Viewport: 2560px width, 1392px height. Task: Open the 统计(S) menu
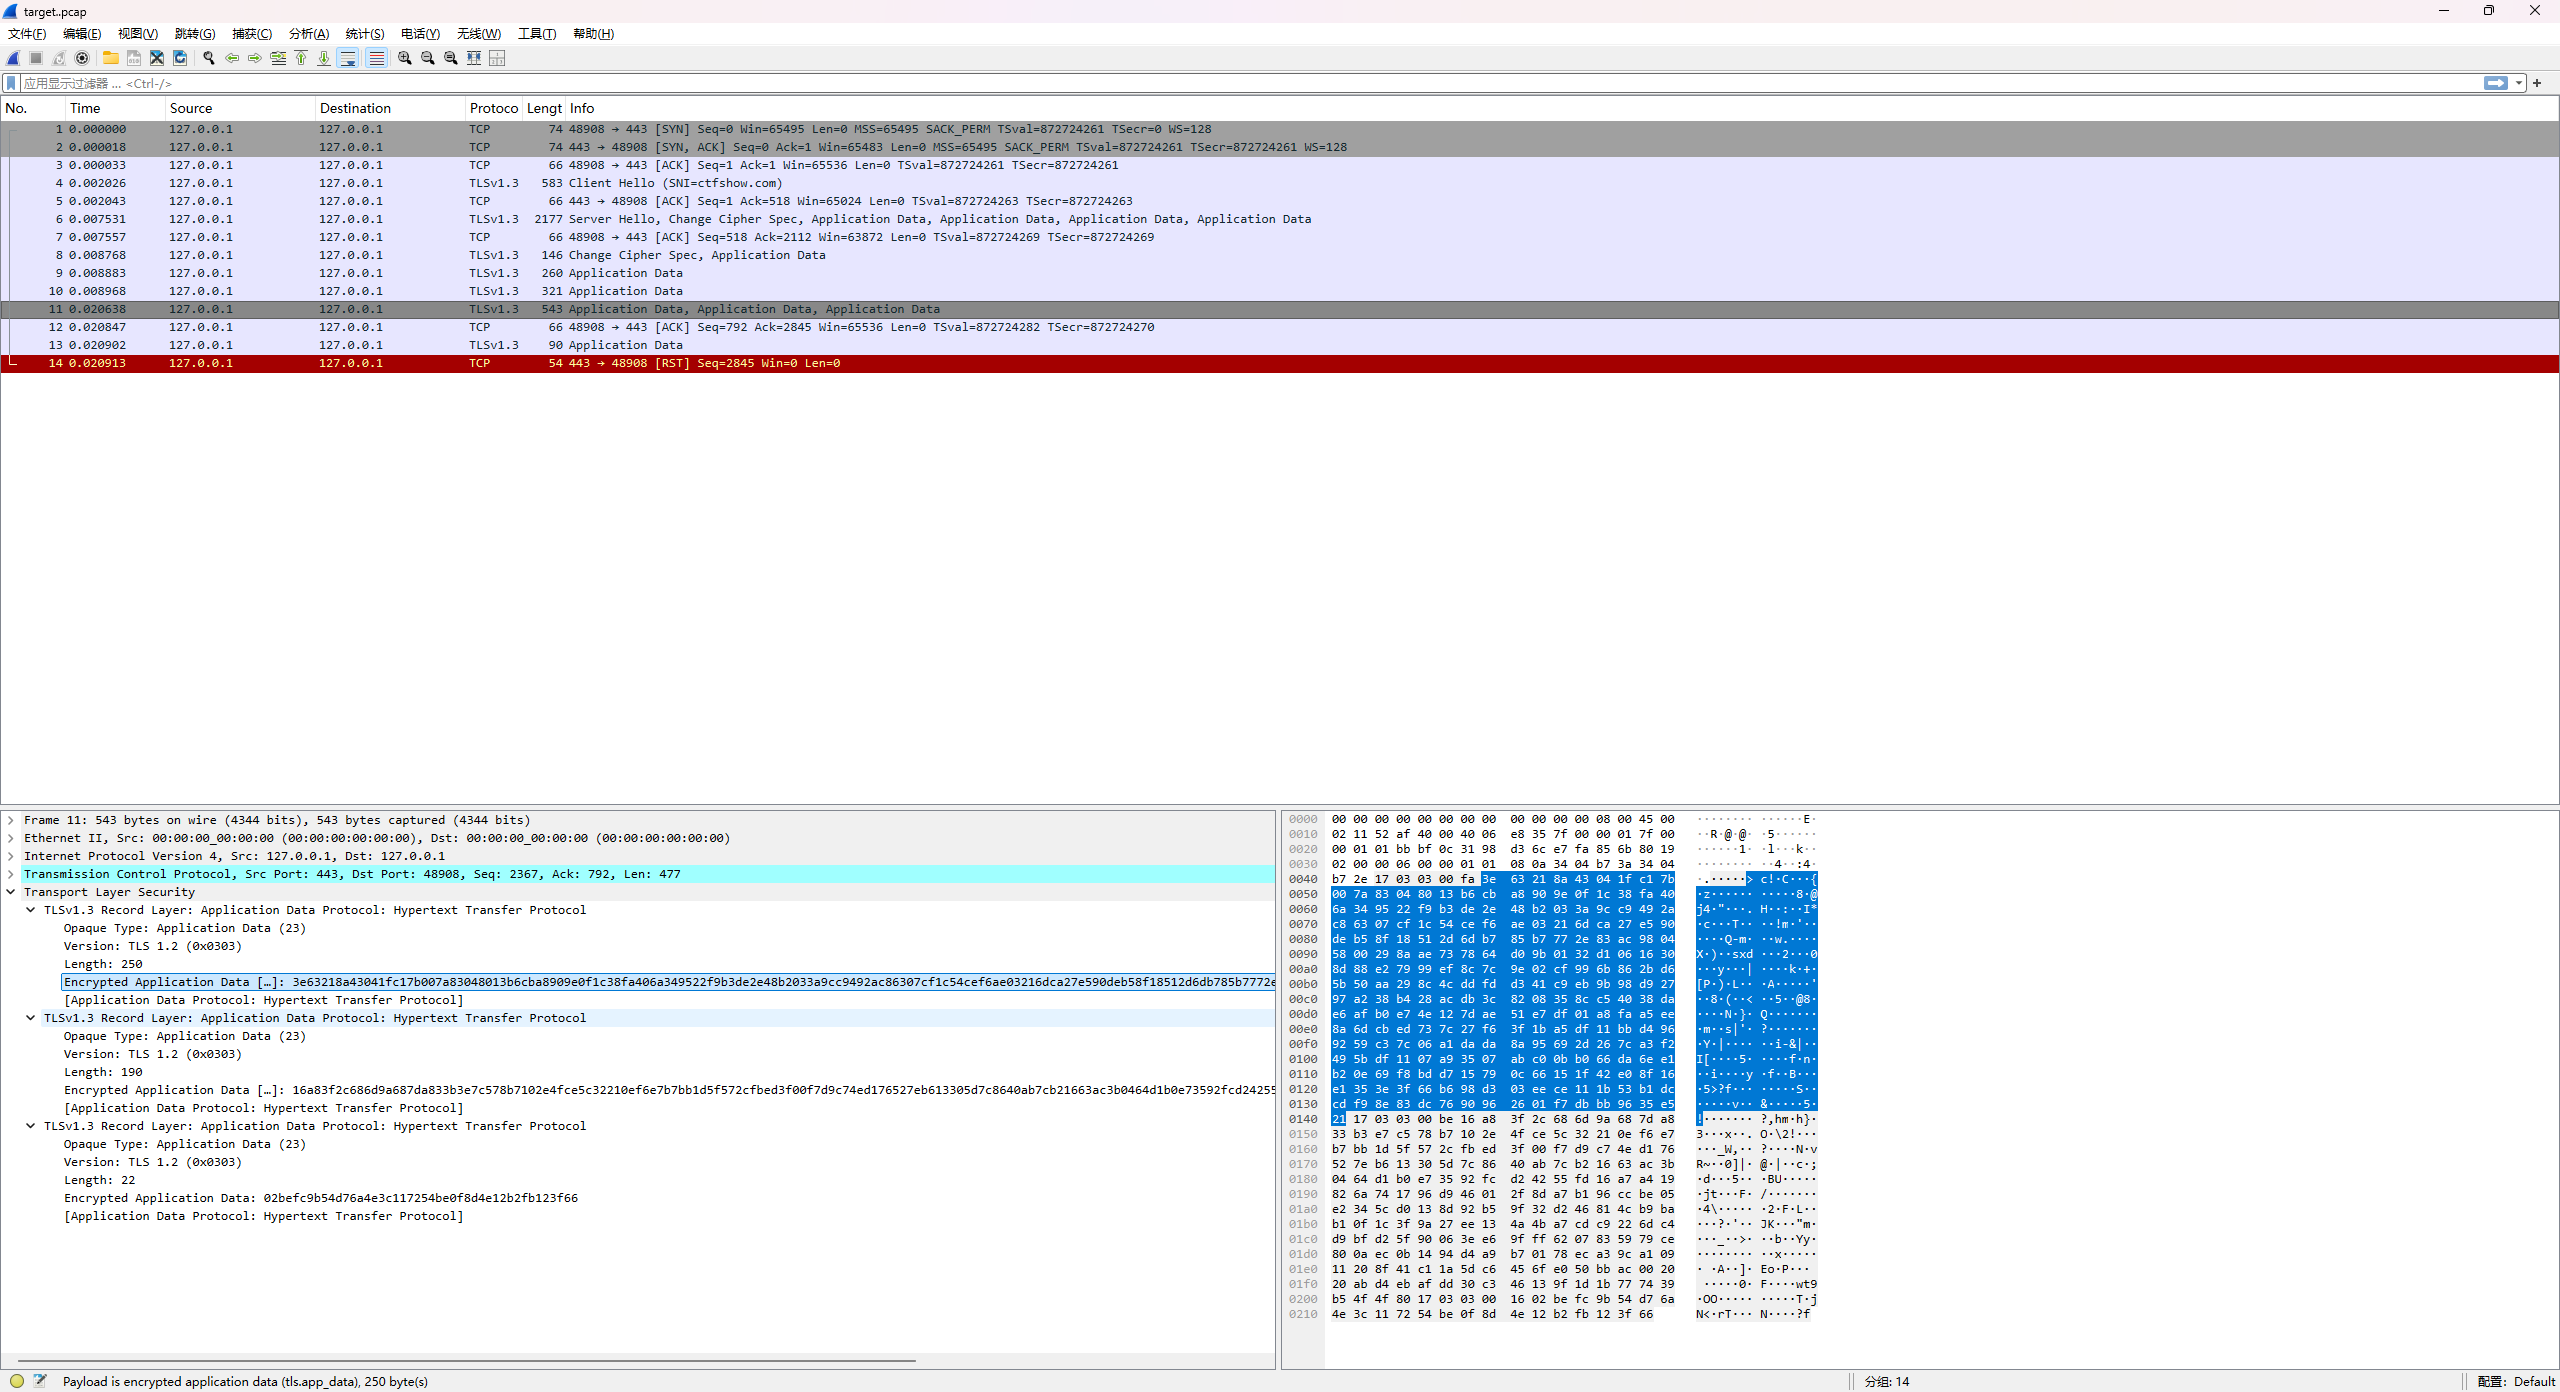coord(364,34)
